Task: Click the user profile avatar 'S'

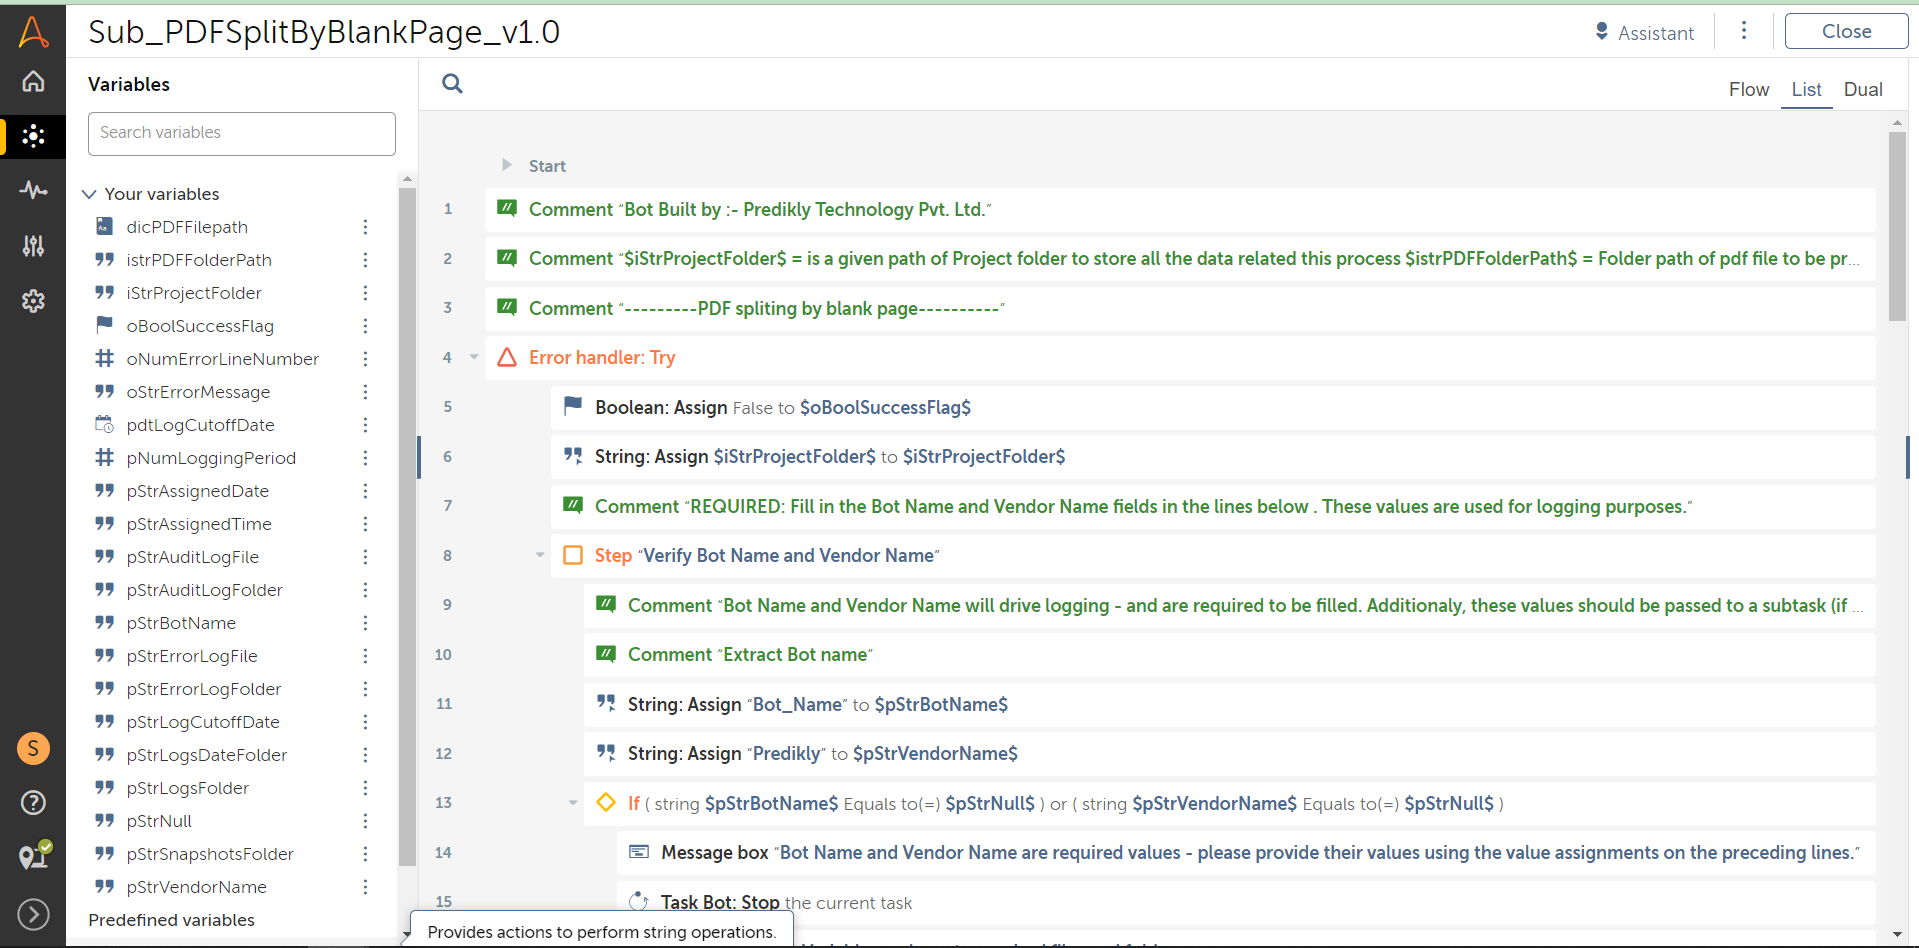Action: (33, 748)
